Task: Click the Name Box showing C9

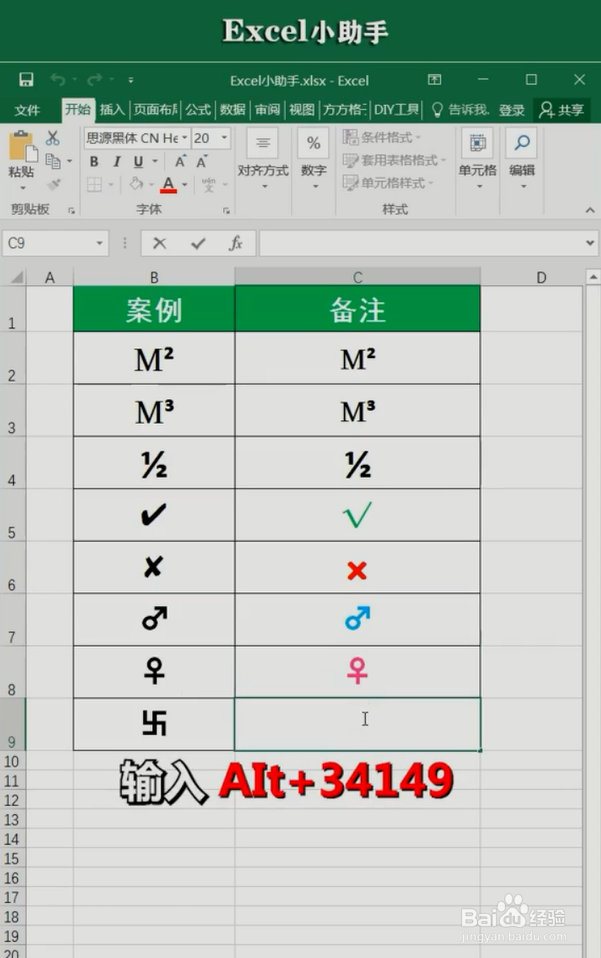Action: pyautogui.click(x=55, y=243)
